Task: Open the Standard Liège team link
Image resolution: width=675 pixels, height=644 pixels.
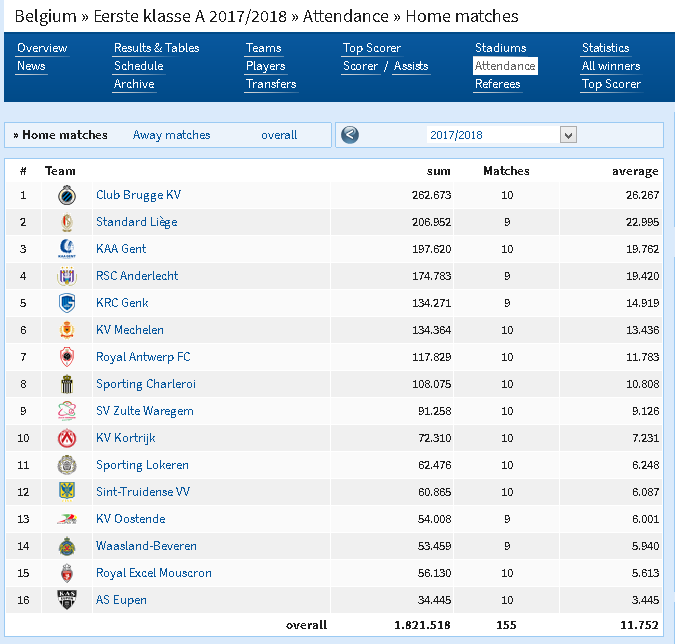Action: click(136, 223)
